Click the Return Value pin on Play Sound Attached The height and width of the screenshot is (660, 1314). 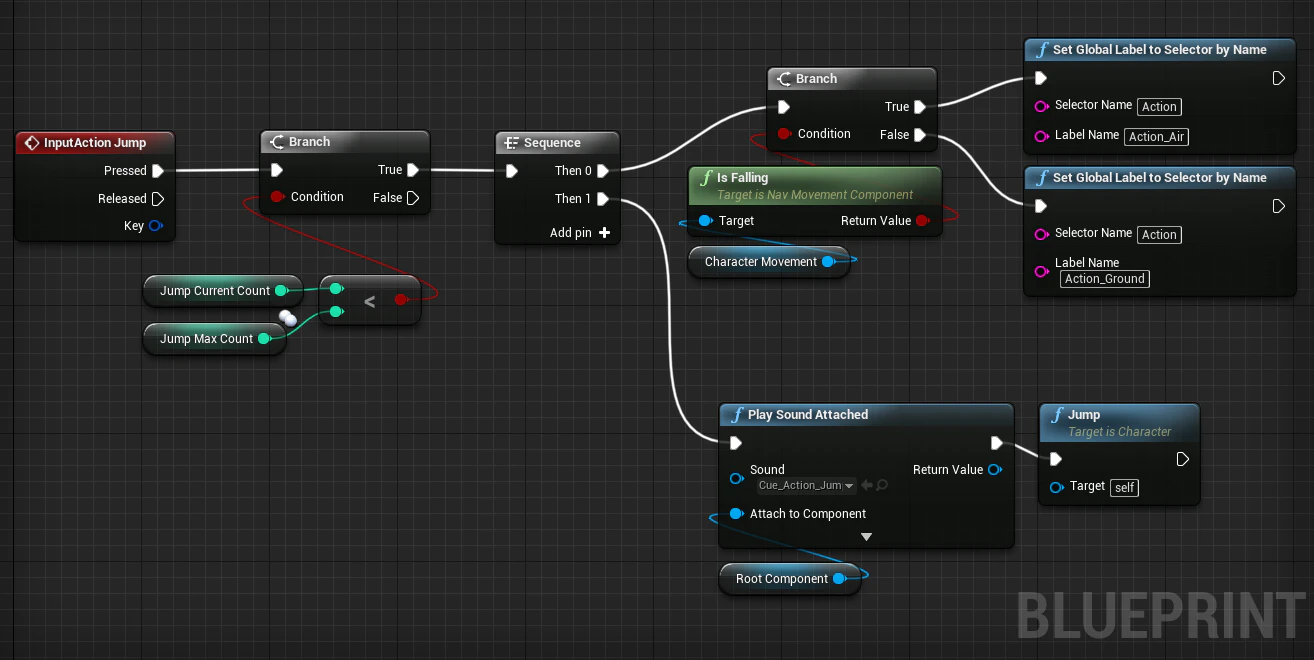point(994,470)
